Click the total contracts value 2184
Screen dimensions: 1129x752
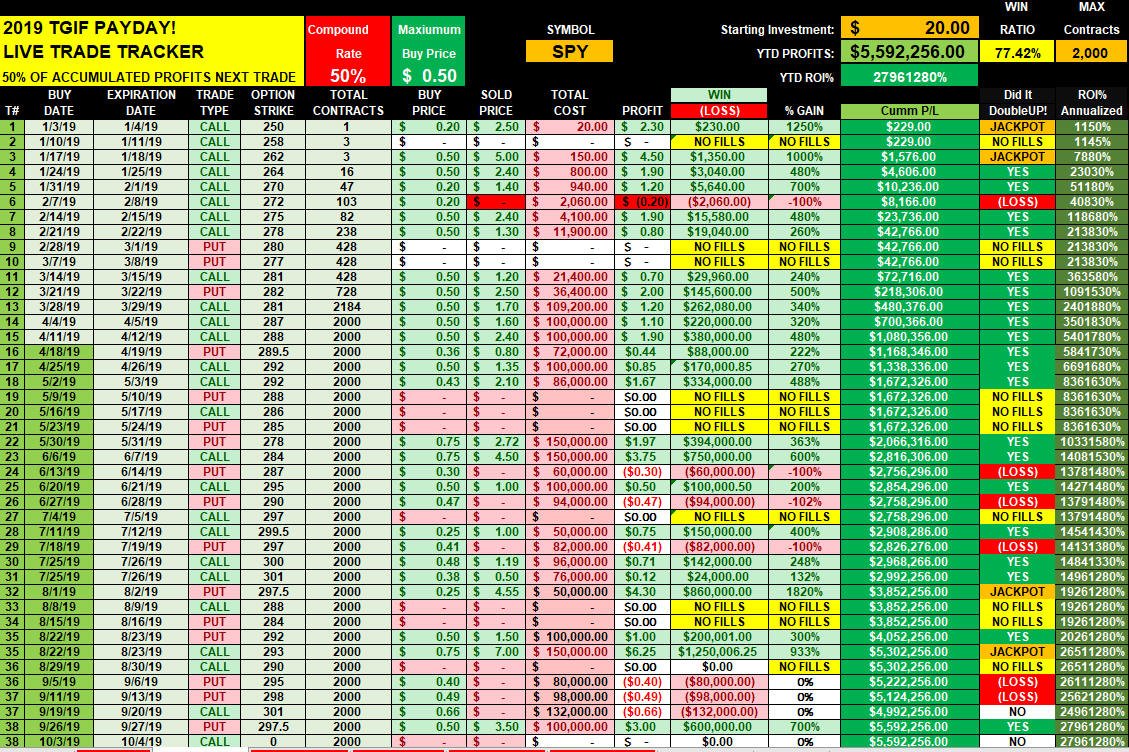click(346, 307)
